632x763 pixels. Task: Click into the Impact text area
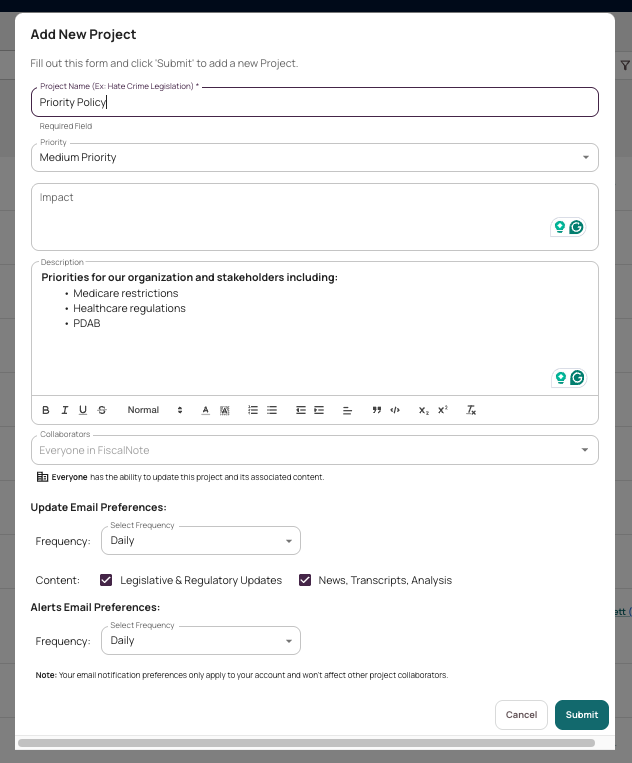(315, 217)
